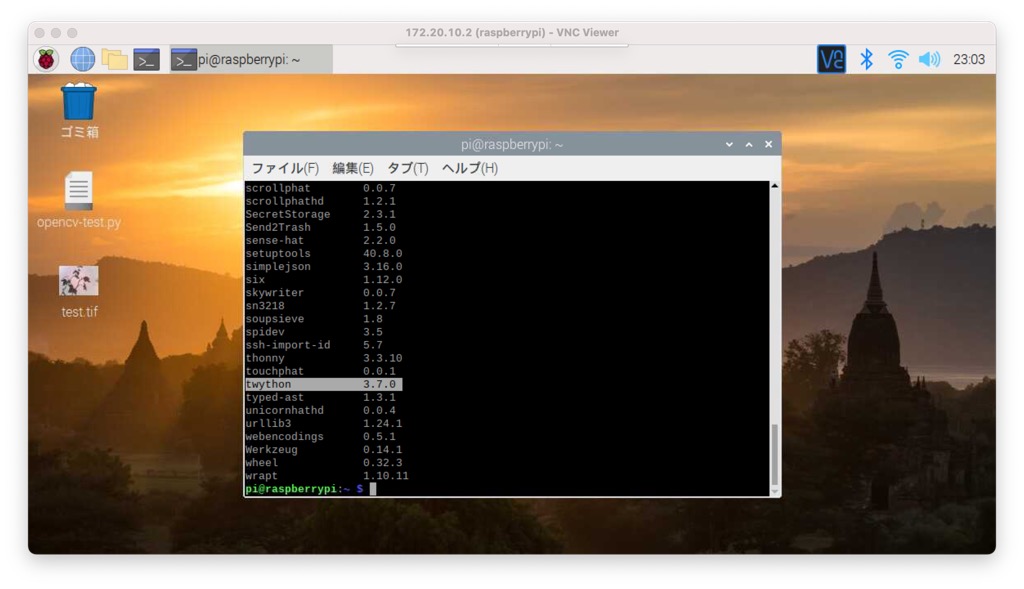Launch terminal from the taskbar launcher
The image size is (1024, 589).
tap(147, 59)
